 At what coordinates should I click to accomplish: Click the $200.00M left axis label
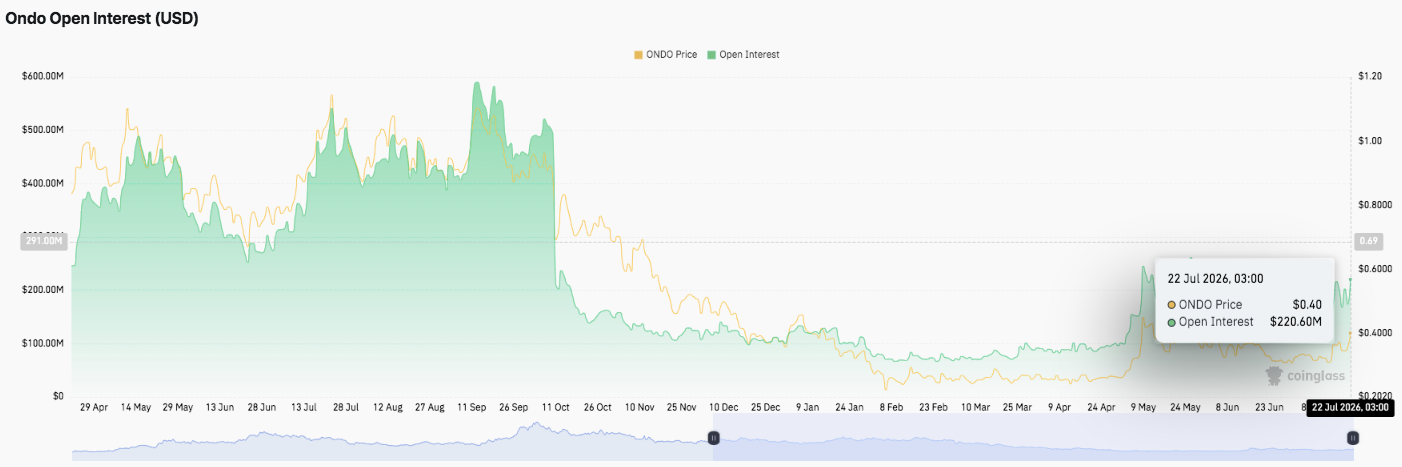(x=42, y=290)
